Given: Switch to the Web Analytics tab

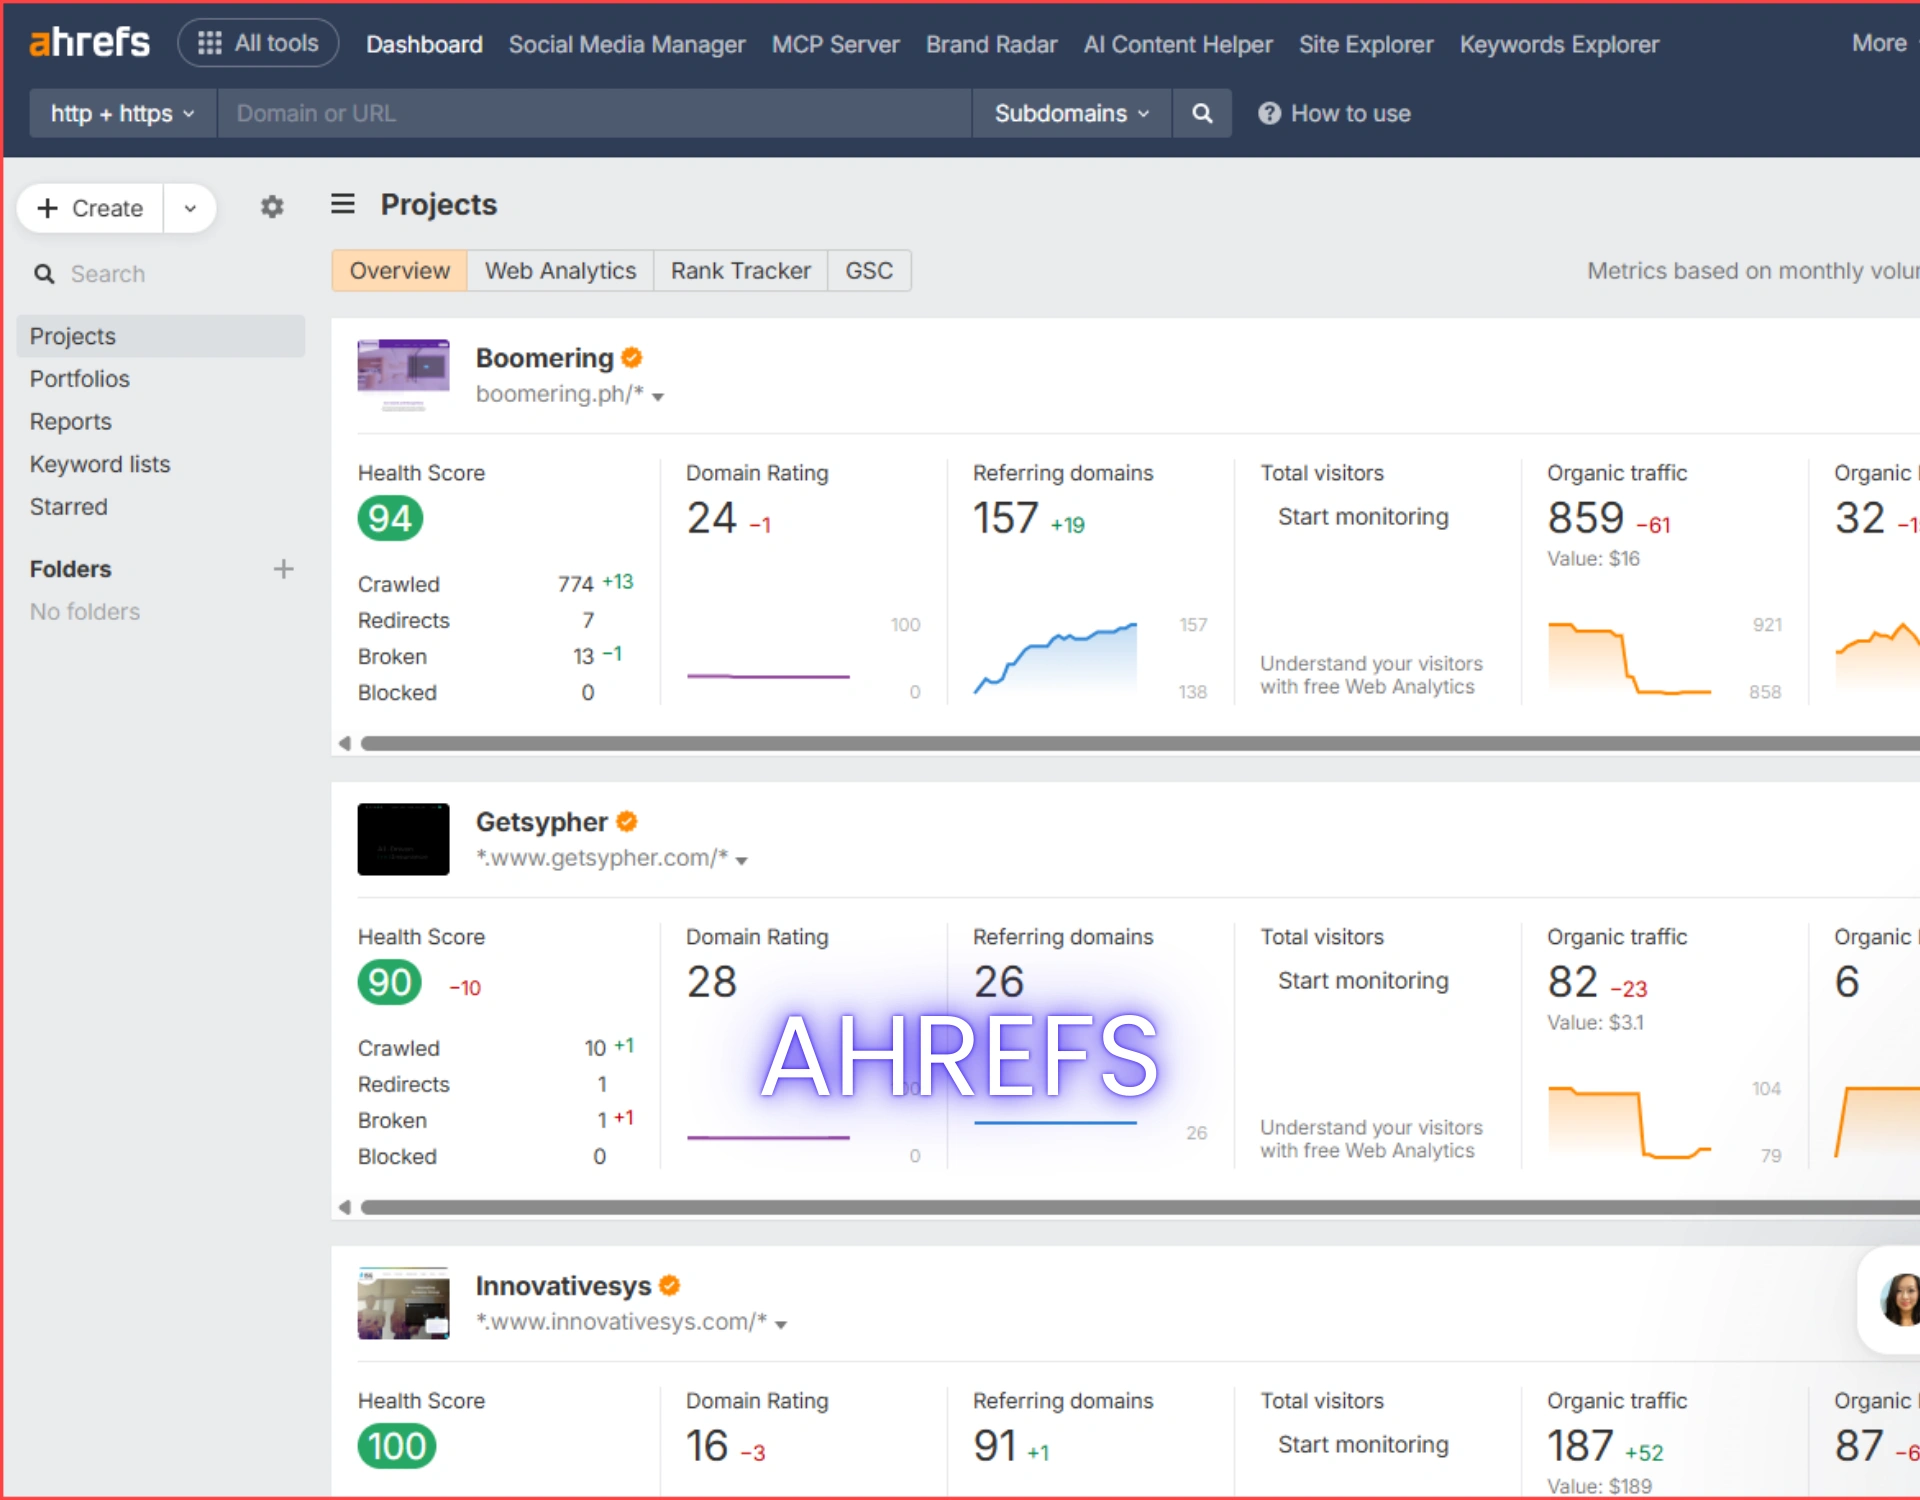Looking at the screenshot, I should [560, 270].
